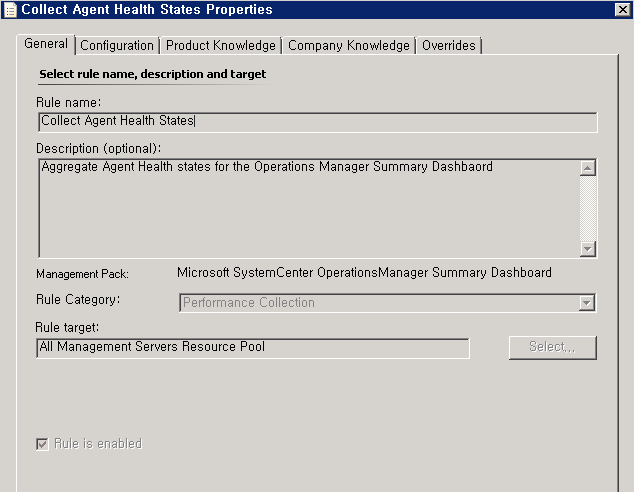Click the description scrollbar up arrow

588,168
